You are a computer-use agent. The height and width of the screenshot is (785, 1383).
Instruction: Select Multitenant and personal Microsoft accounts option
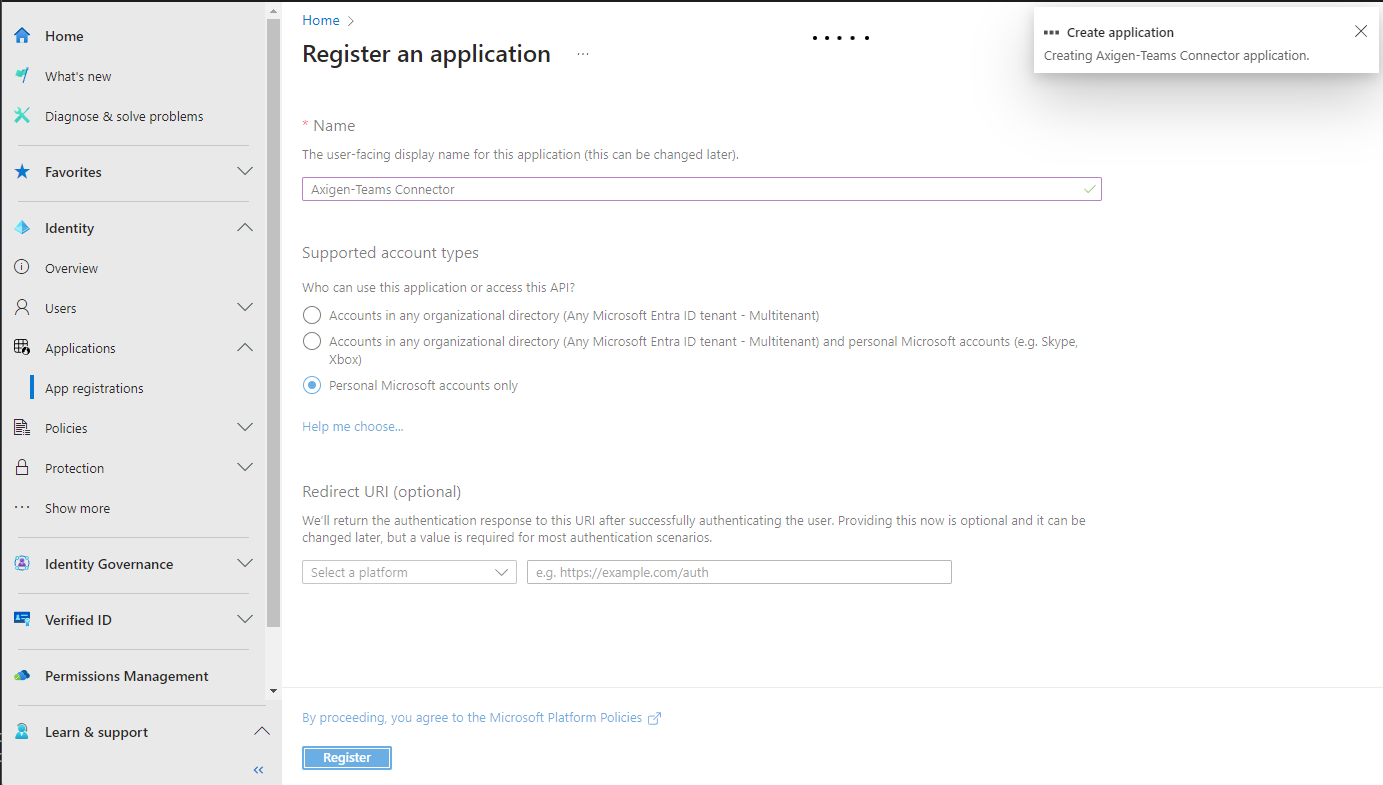tap(312, 342)
